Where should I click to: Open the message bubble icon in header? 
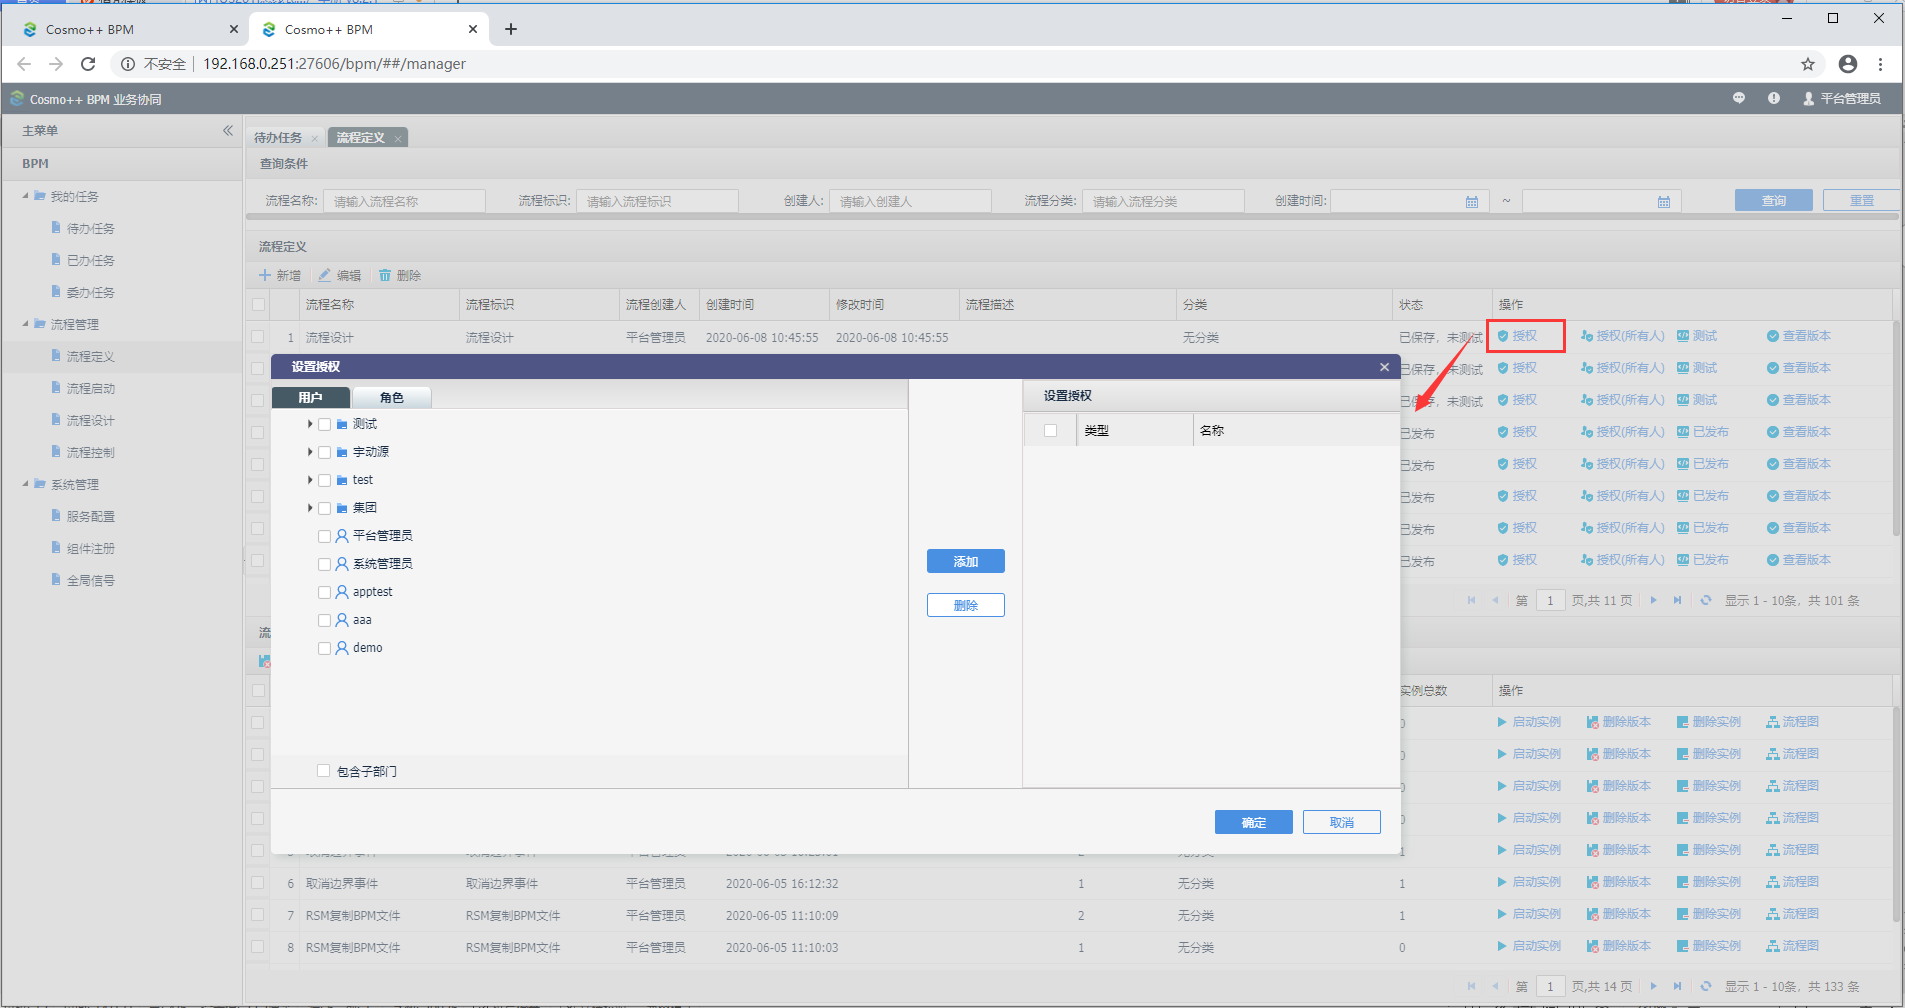1739,98
